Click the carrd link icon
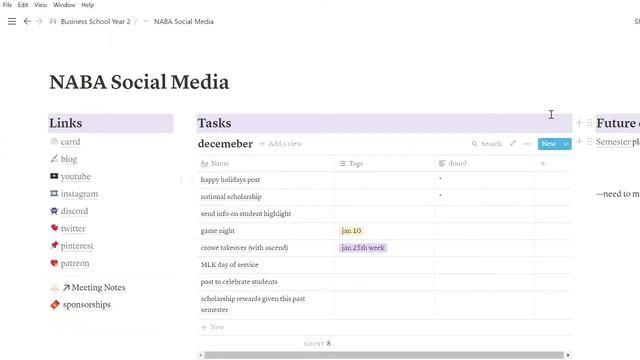Viewport: 640px width, 360px height. [x=54, y=142]
